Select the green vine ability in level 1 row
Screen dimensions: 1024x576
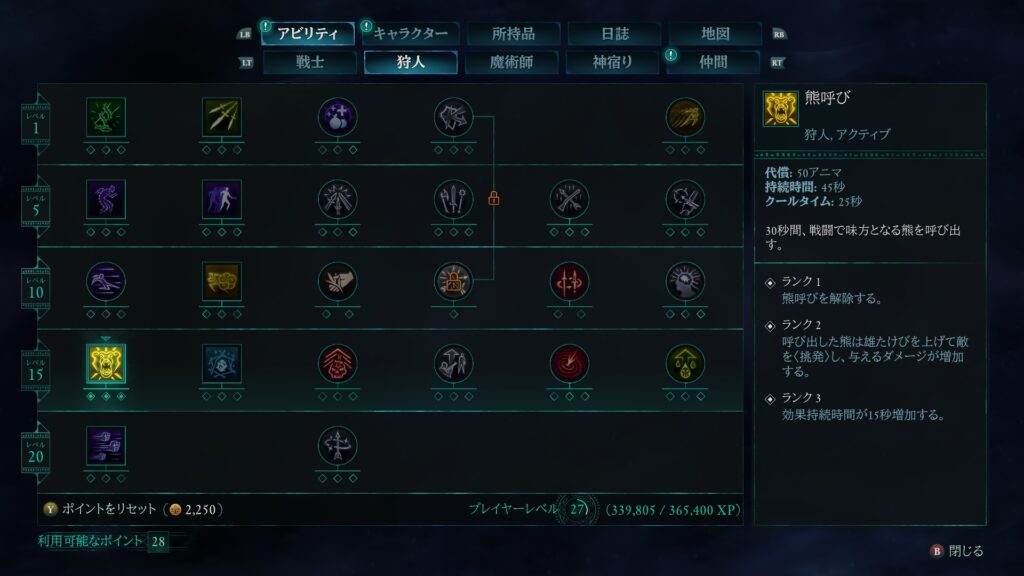coord(106,117)
